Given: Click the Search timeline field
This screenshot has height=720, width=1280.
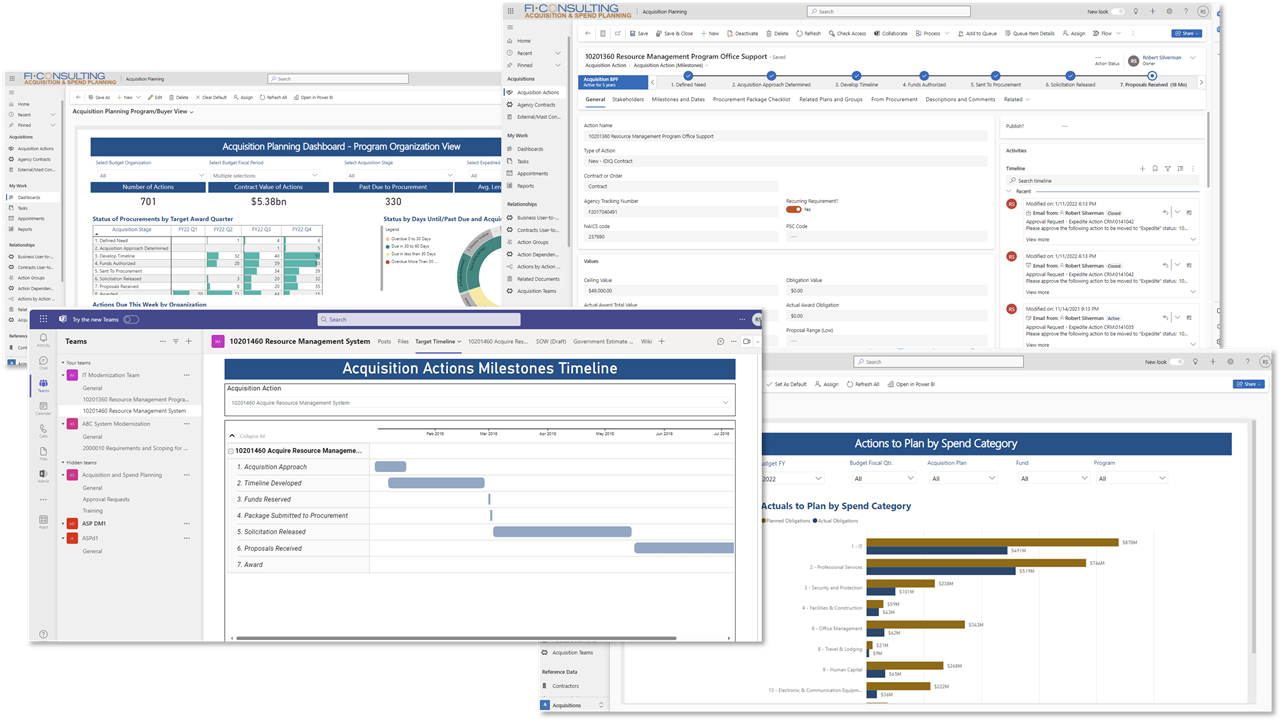Looking at the screenshot, I should (1102, 181).
